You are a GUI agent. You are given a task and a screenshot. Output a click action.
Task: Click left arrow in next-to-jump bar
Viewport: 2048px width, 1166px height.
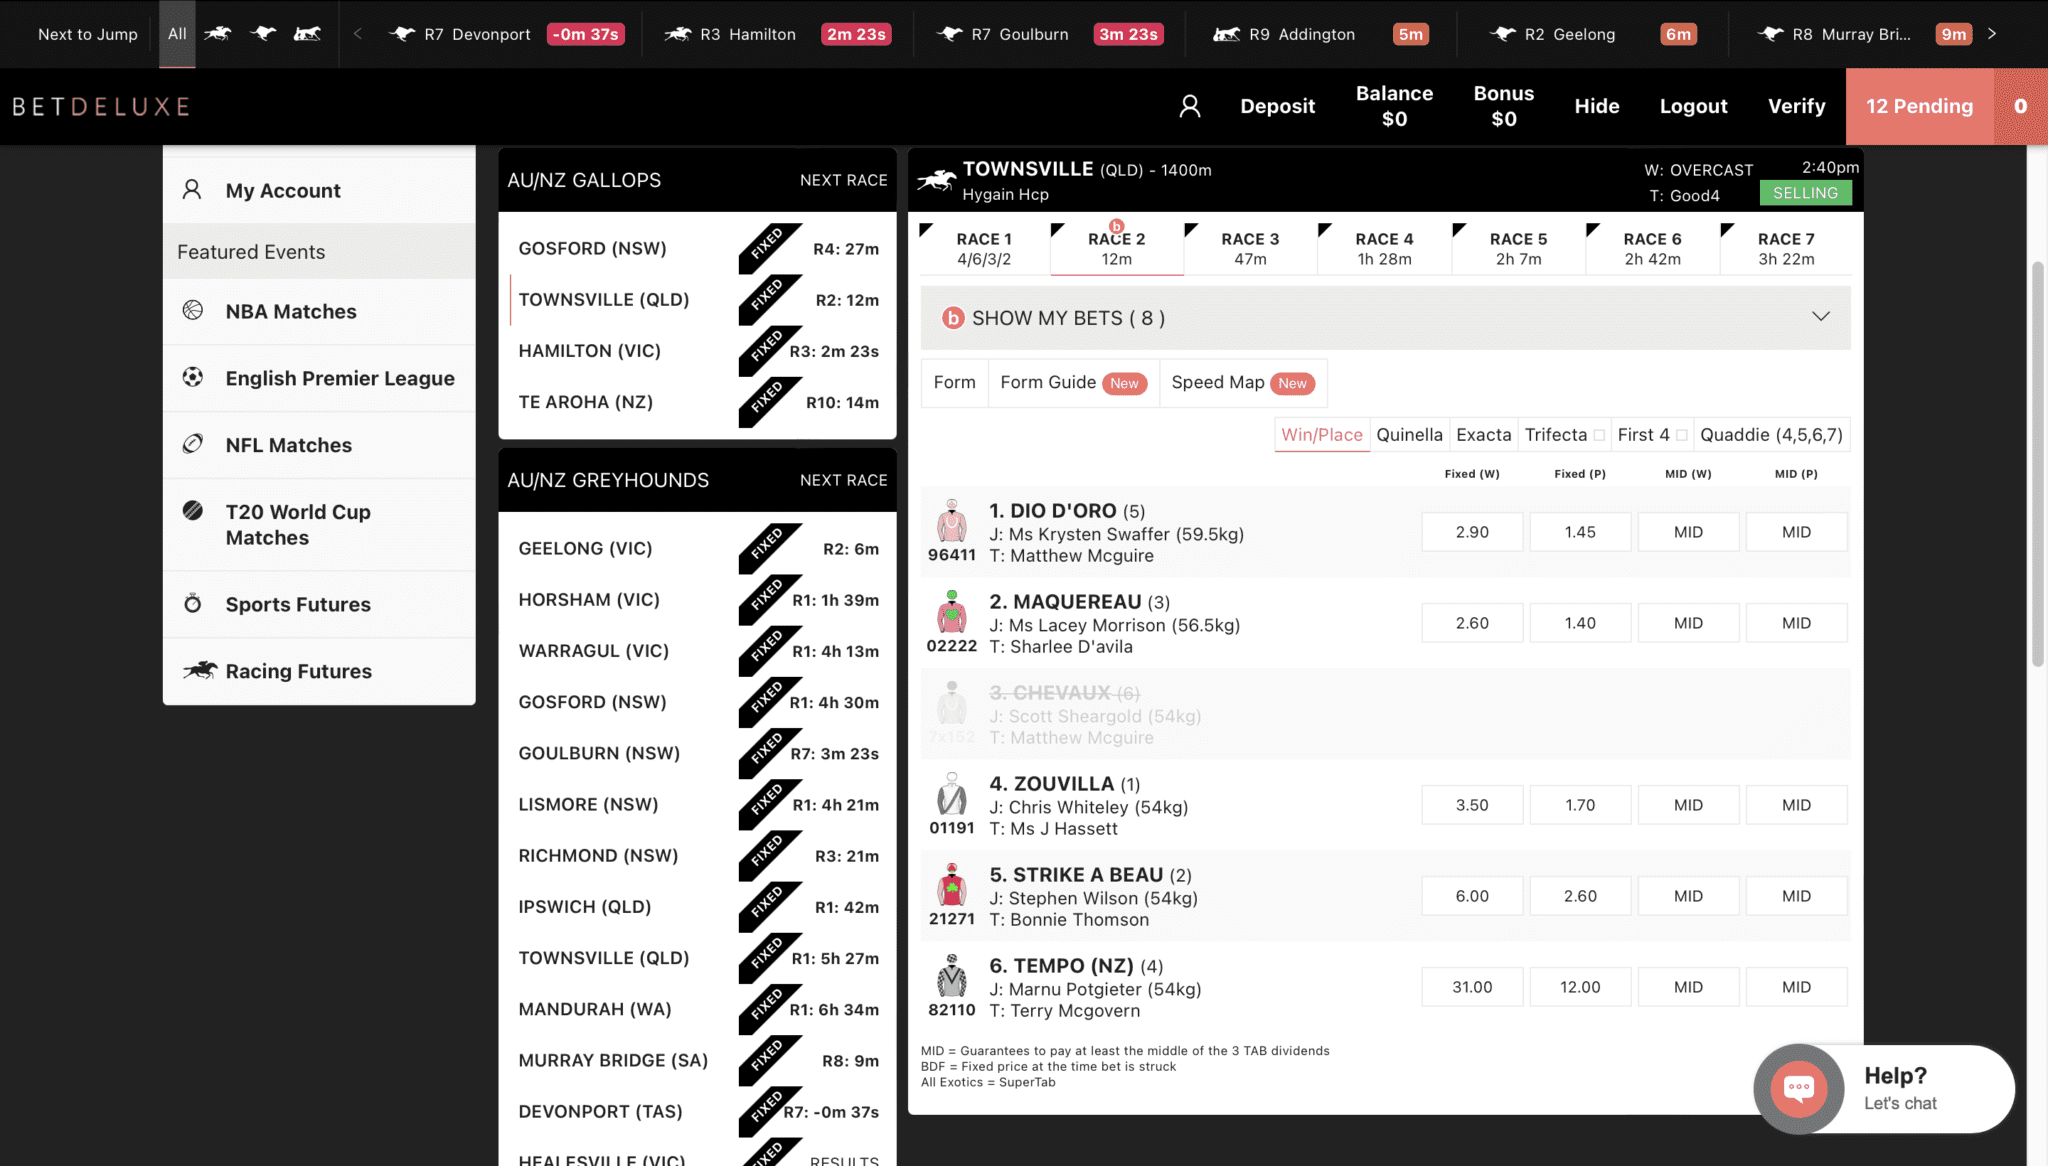358,34
